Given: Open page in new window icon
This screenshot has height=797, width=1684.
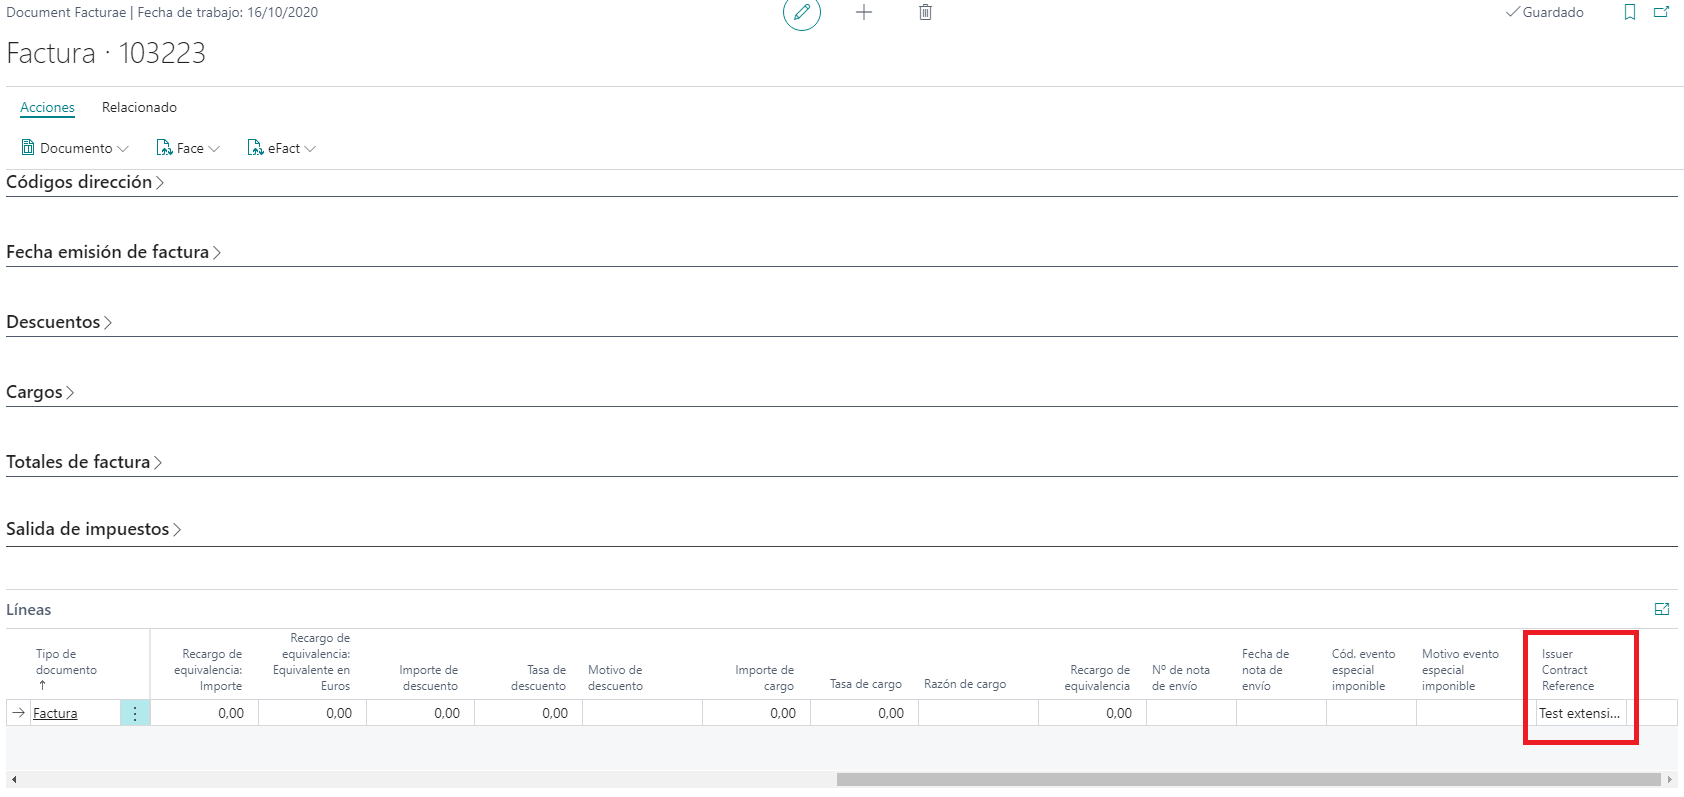Looking at the screenshot, I should [1661, 13].
